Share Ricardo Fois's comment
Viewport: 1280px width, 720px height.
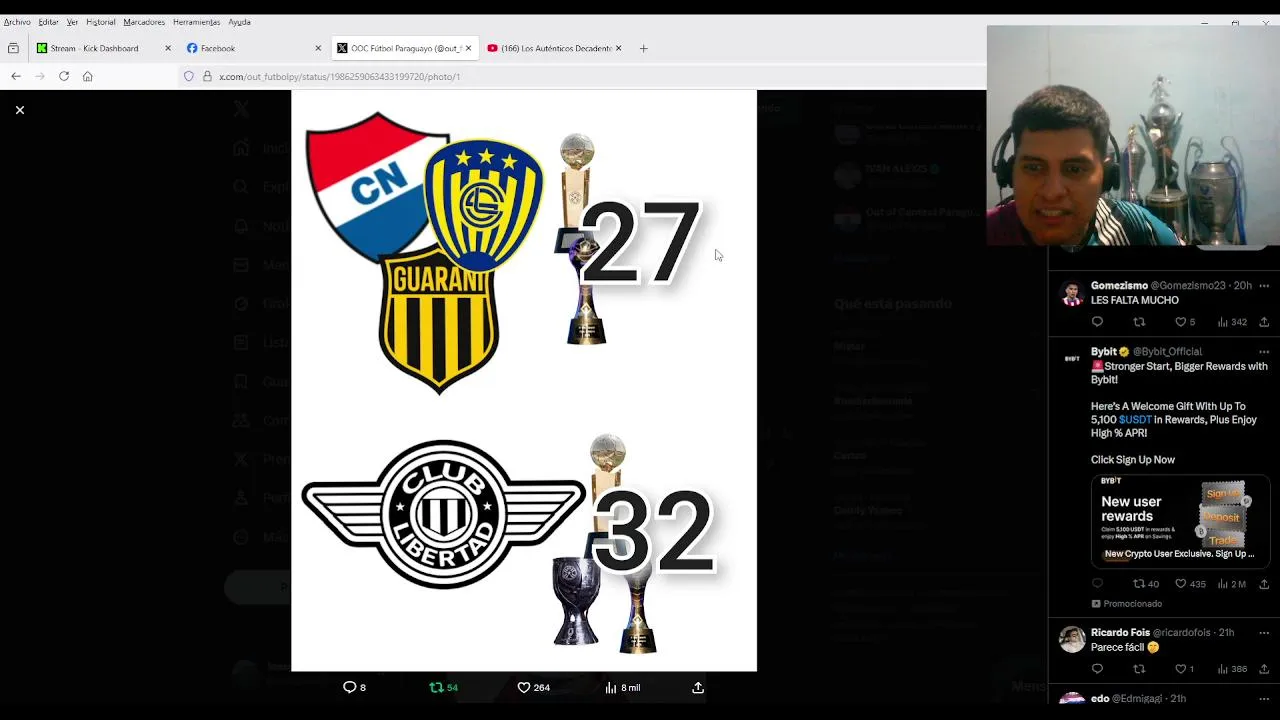pyautogui.click(x=1264, y=669)
